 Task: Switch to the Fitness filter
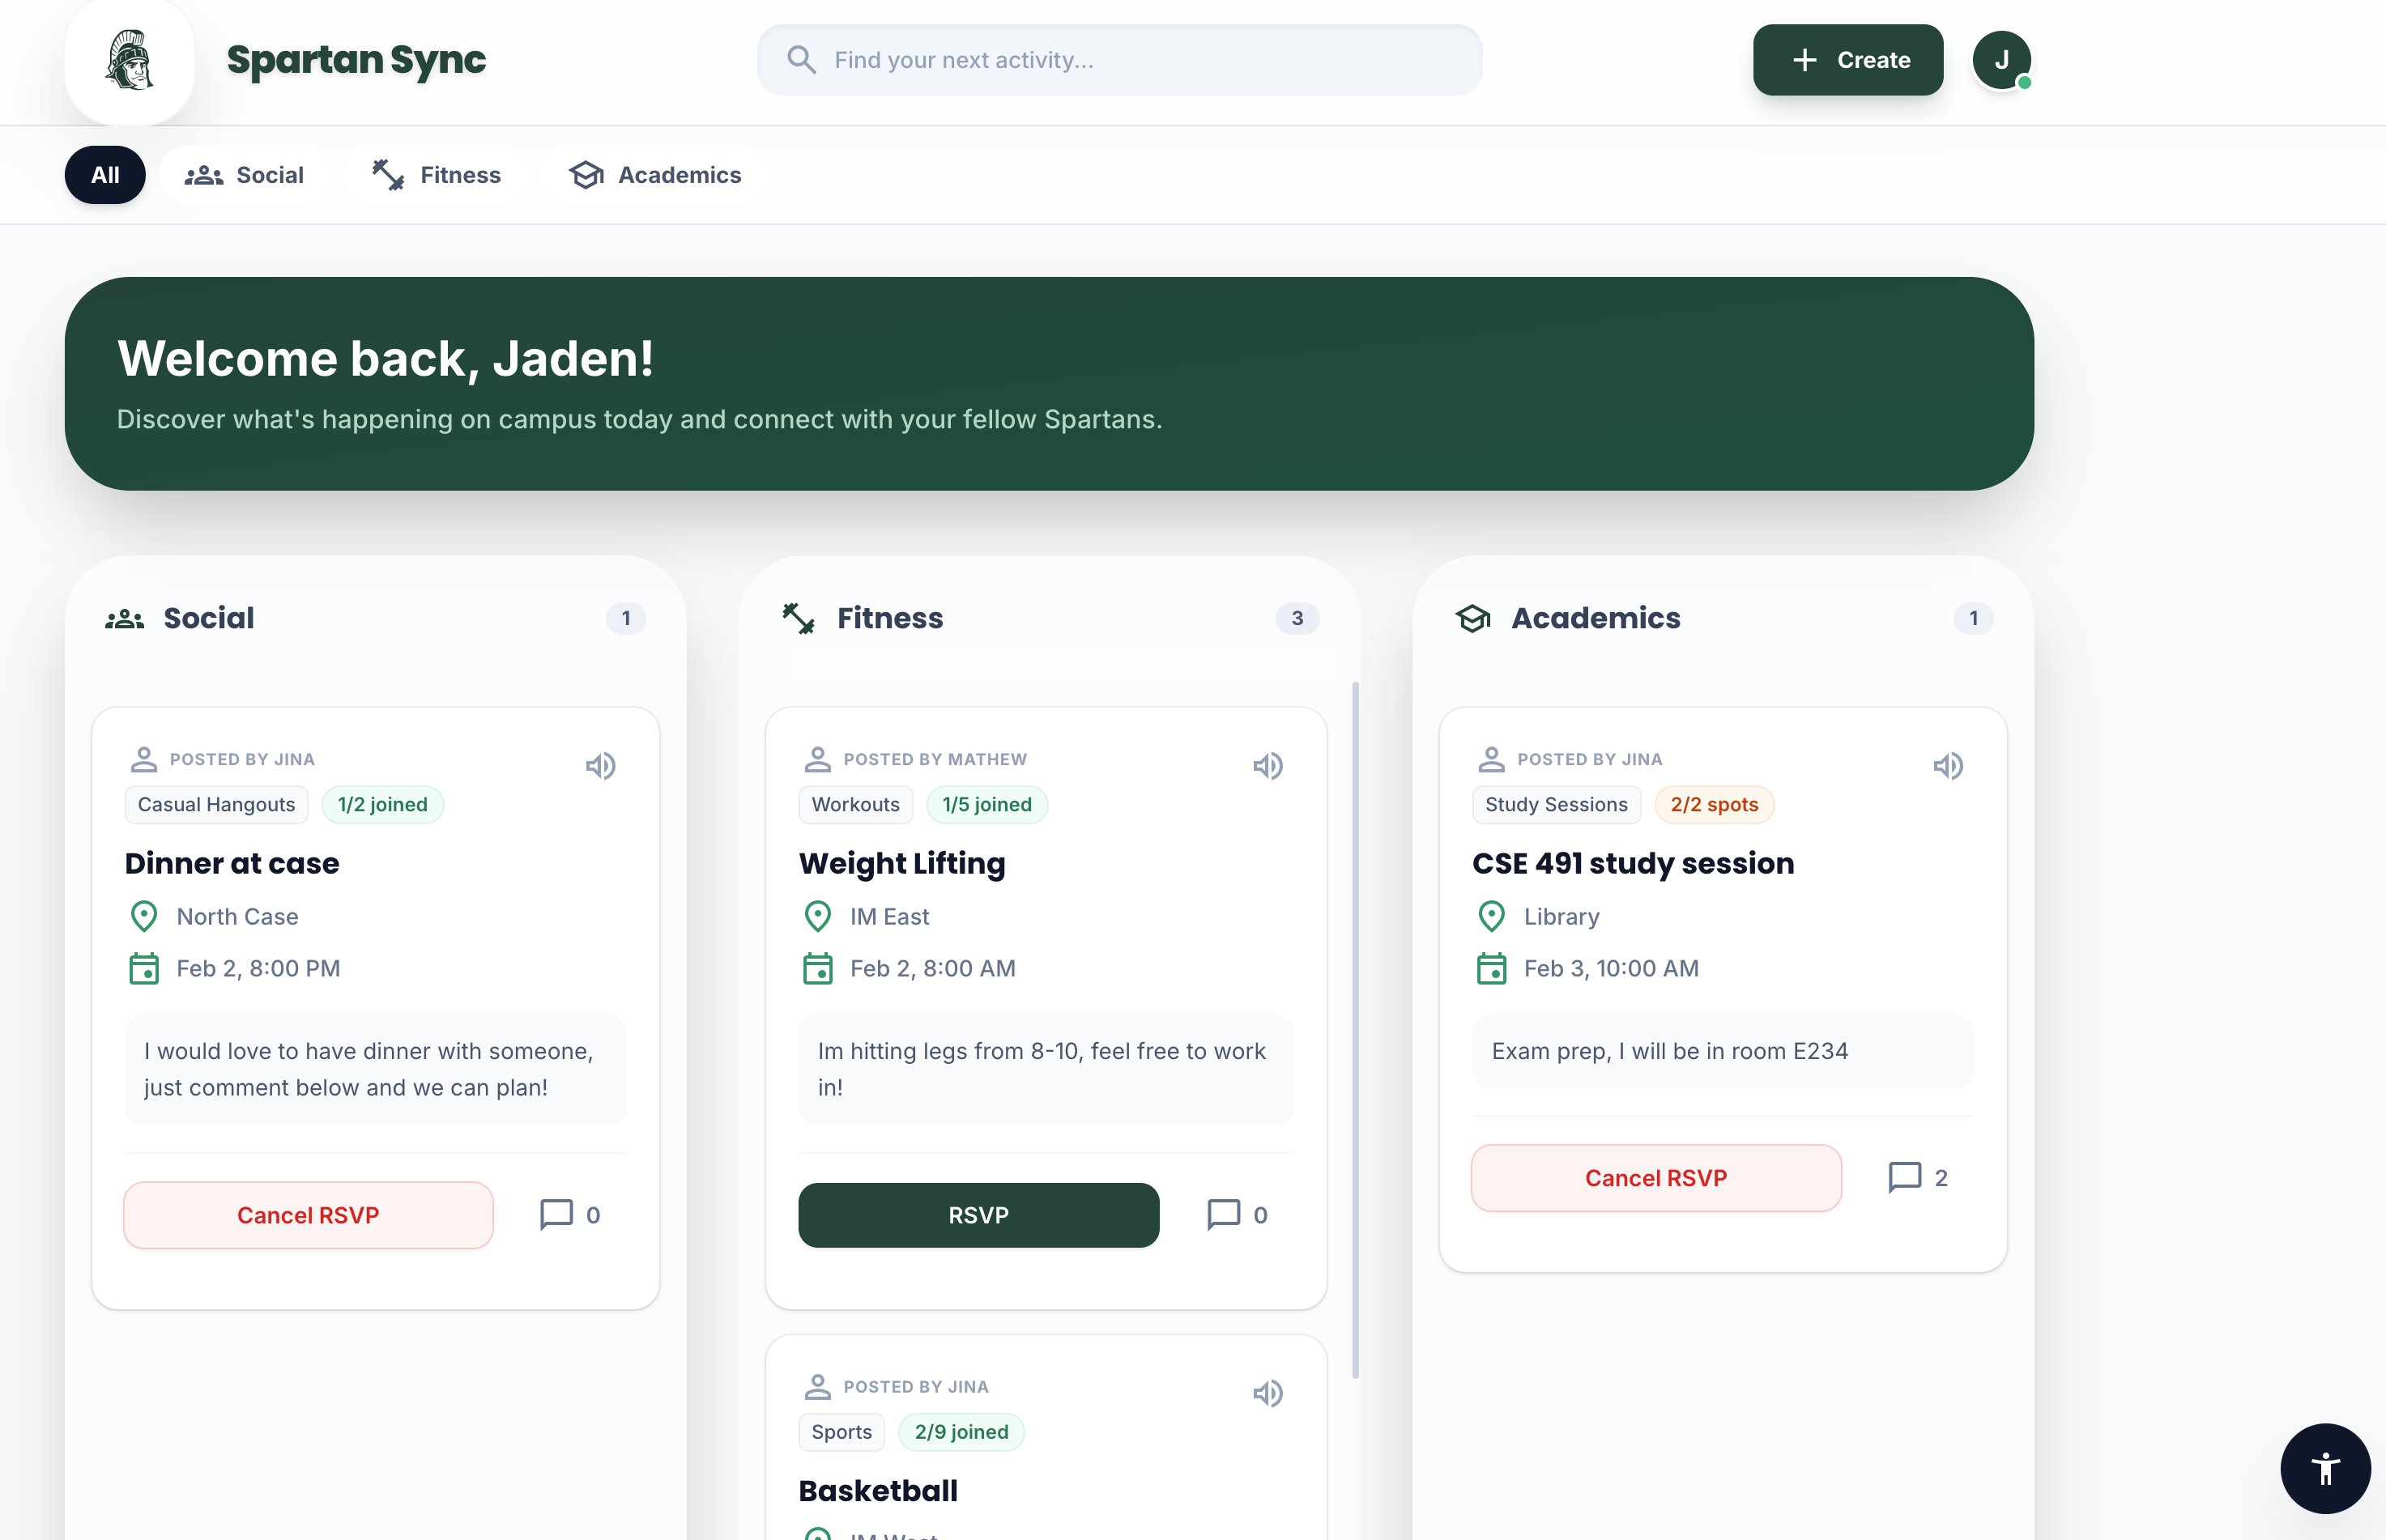(436, 175)
